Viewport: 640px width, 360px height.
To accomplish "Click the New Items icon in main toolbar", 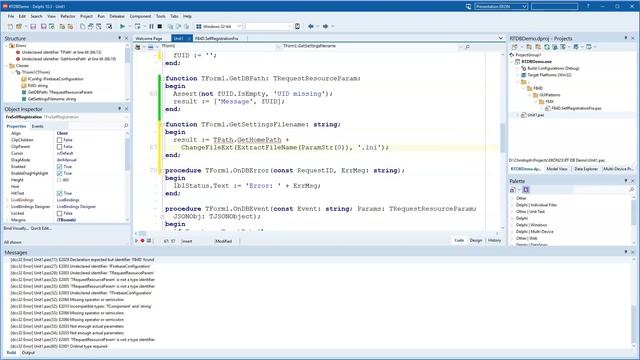I will [10, 26].
